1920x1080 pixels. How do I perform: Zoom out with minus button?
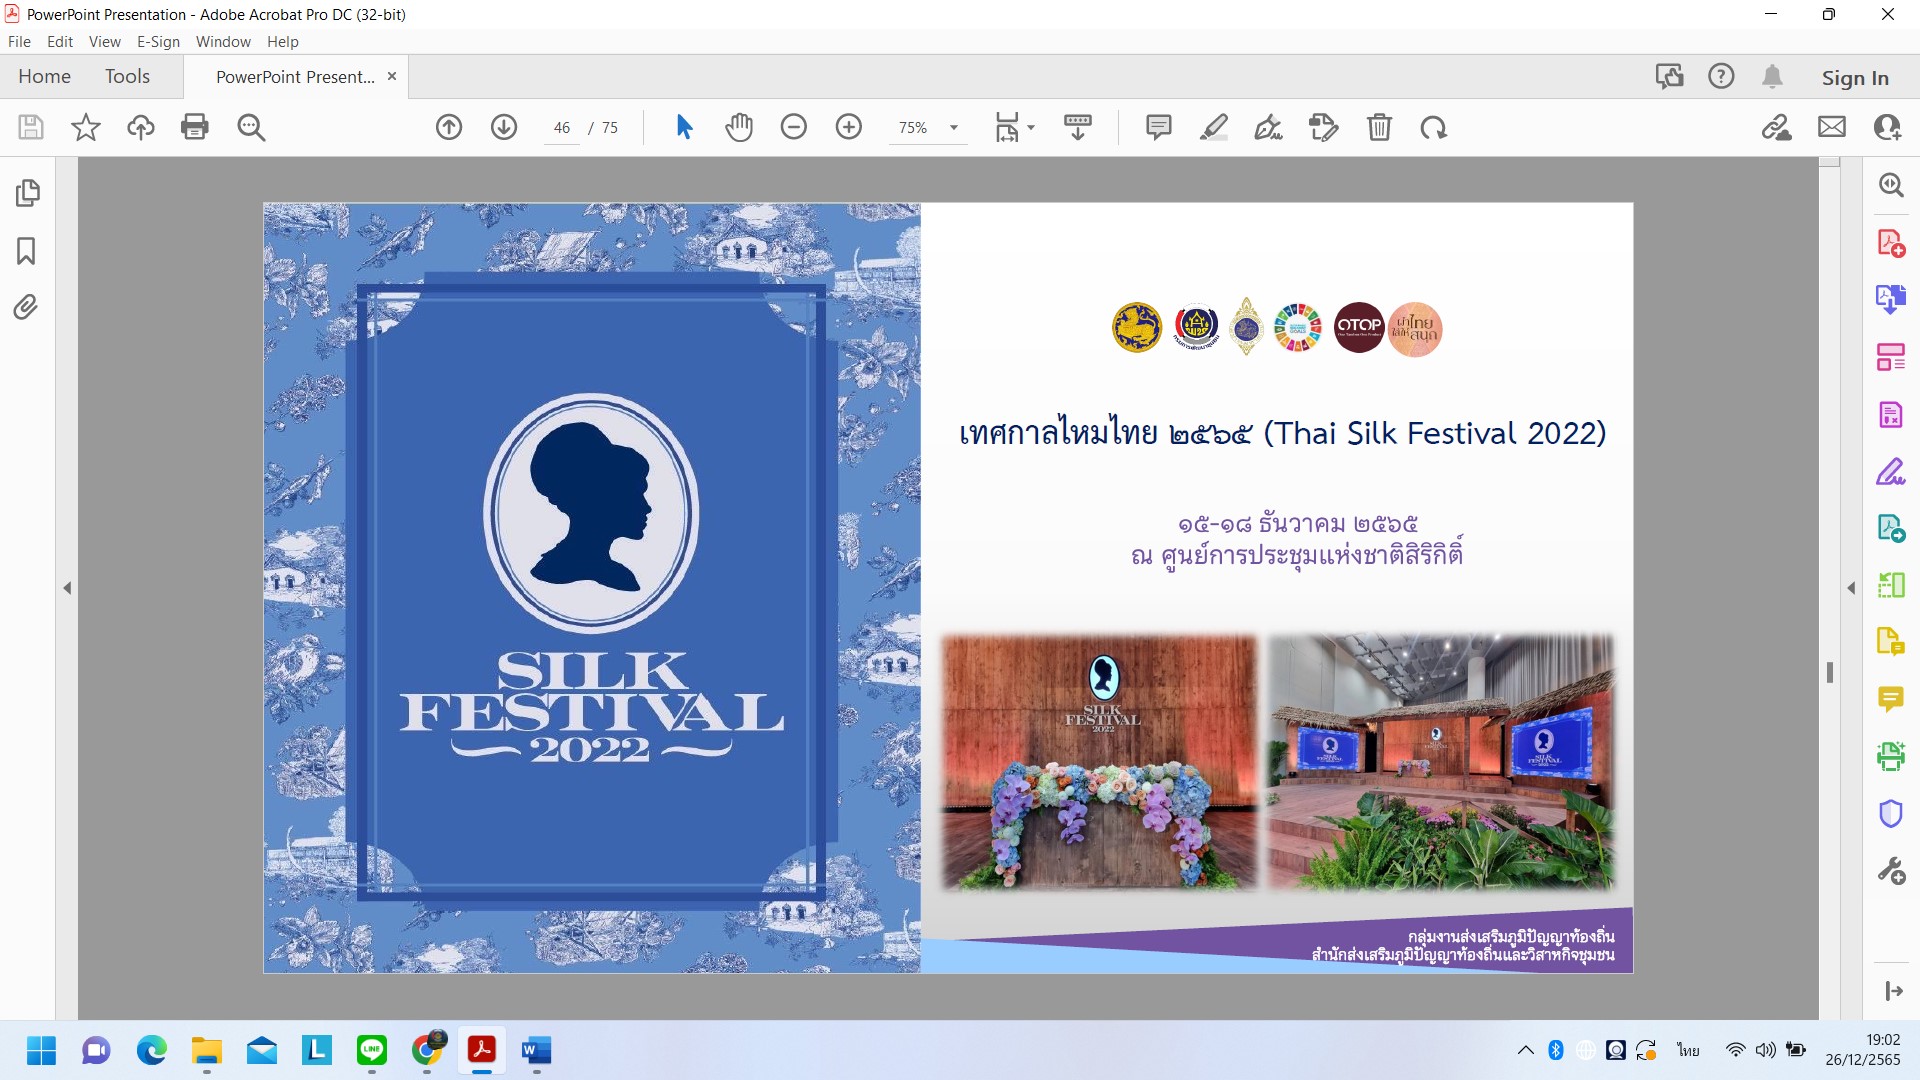click(794, 127)
